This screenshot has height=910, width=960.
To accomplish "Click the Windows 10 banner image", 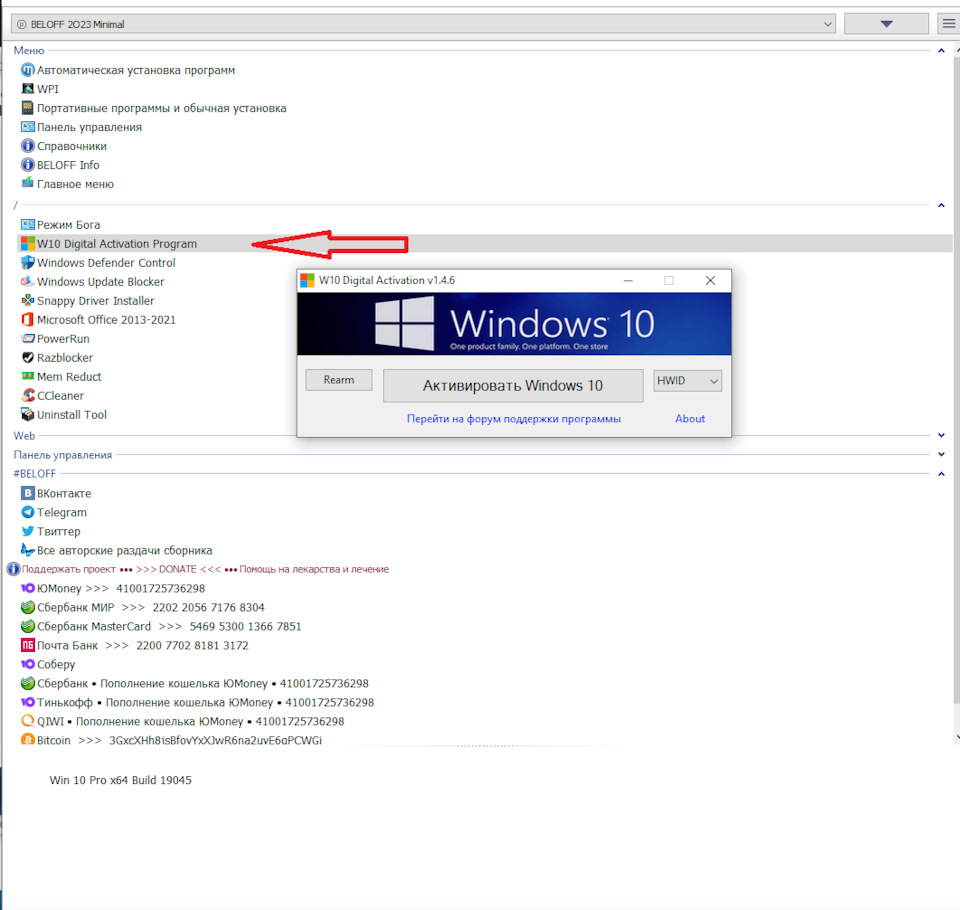I will pos(514,324).
